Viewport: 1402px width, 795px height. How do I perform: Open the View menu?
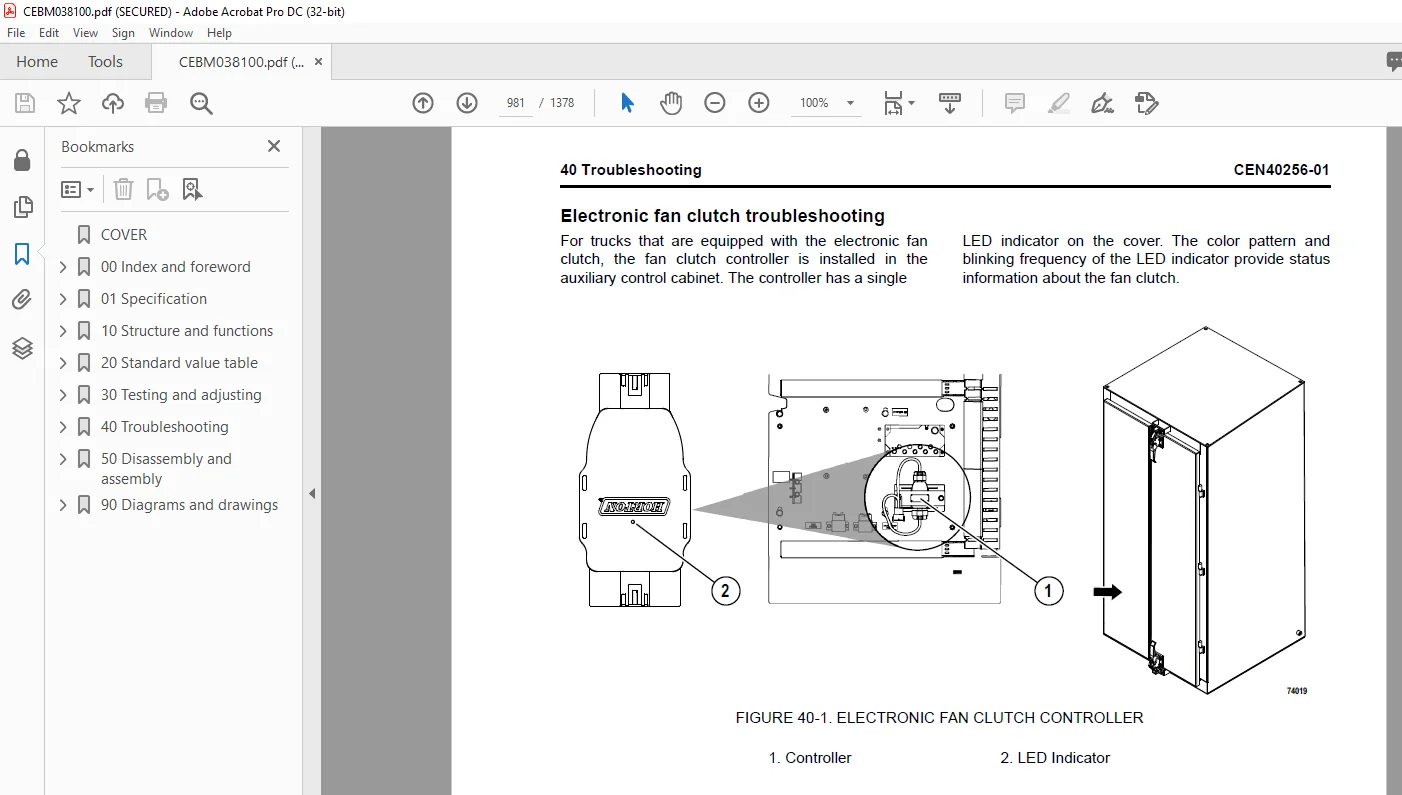(x=85, y=33)
